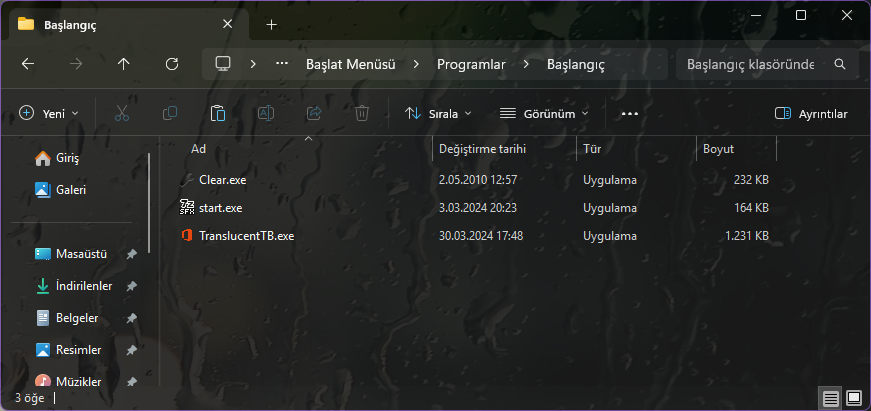This screenshot has width=871, height=411.
Task: Click the Başlangıç klasöründe search box
Action: click(x=767, y=64)
